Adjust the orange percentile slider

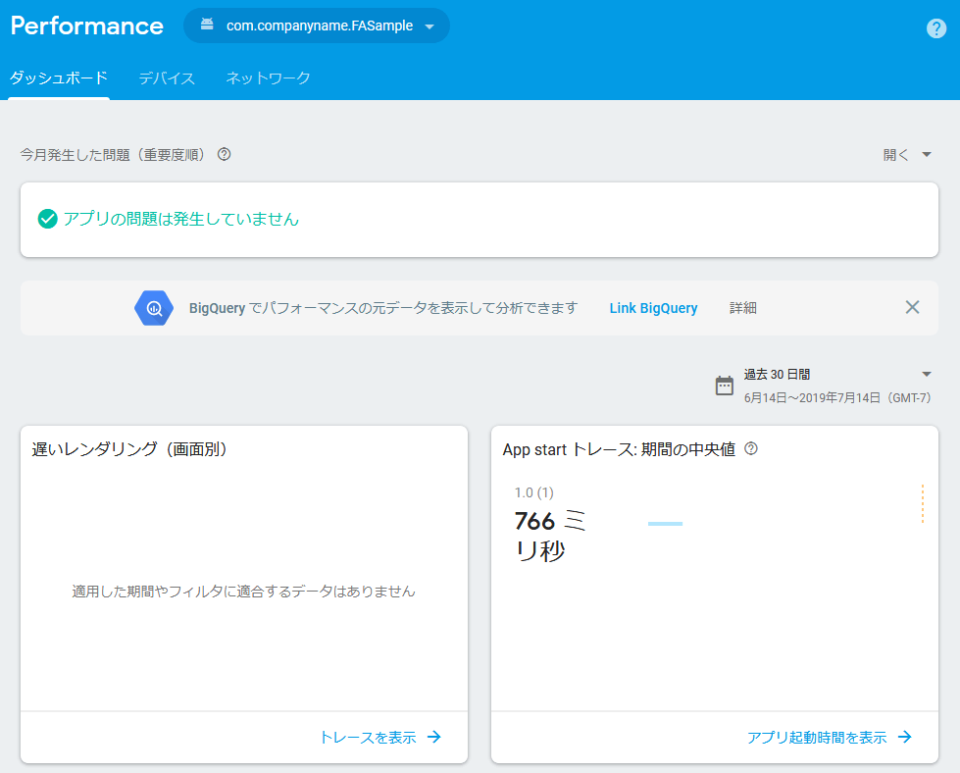921,505
